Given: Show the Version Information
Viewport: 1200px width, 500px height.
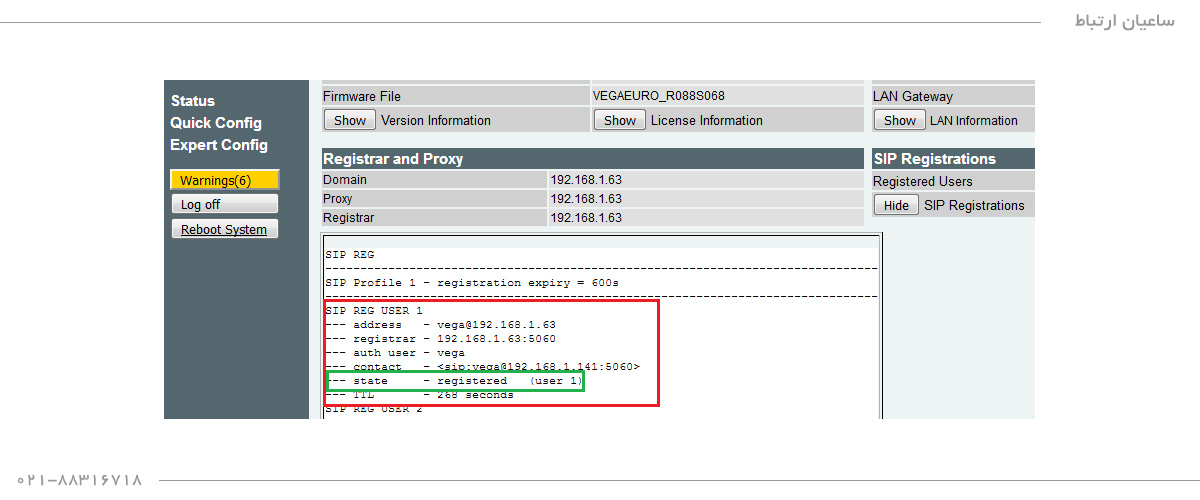Looking at the screenshot, I should pyautogui.click(x=349, y=121).
